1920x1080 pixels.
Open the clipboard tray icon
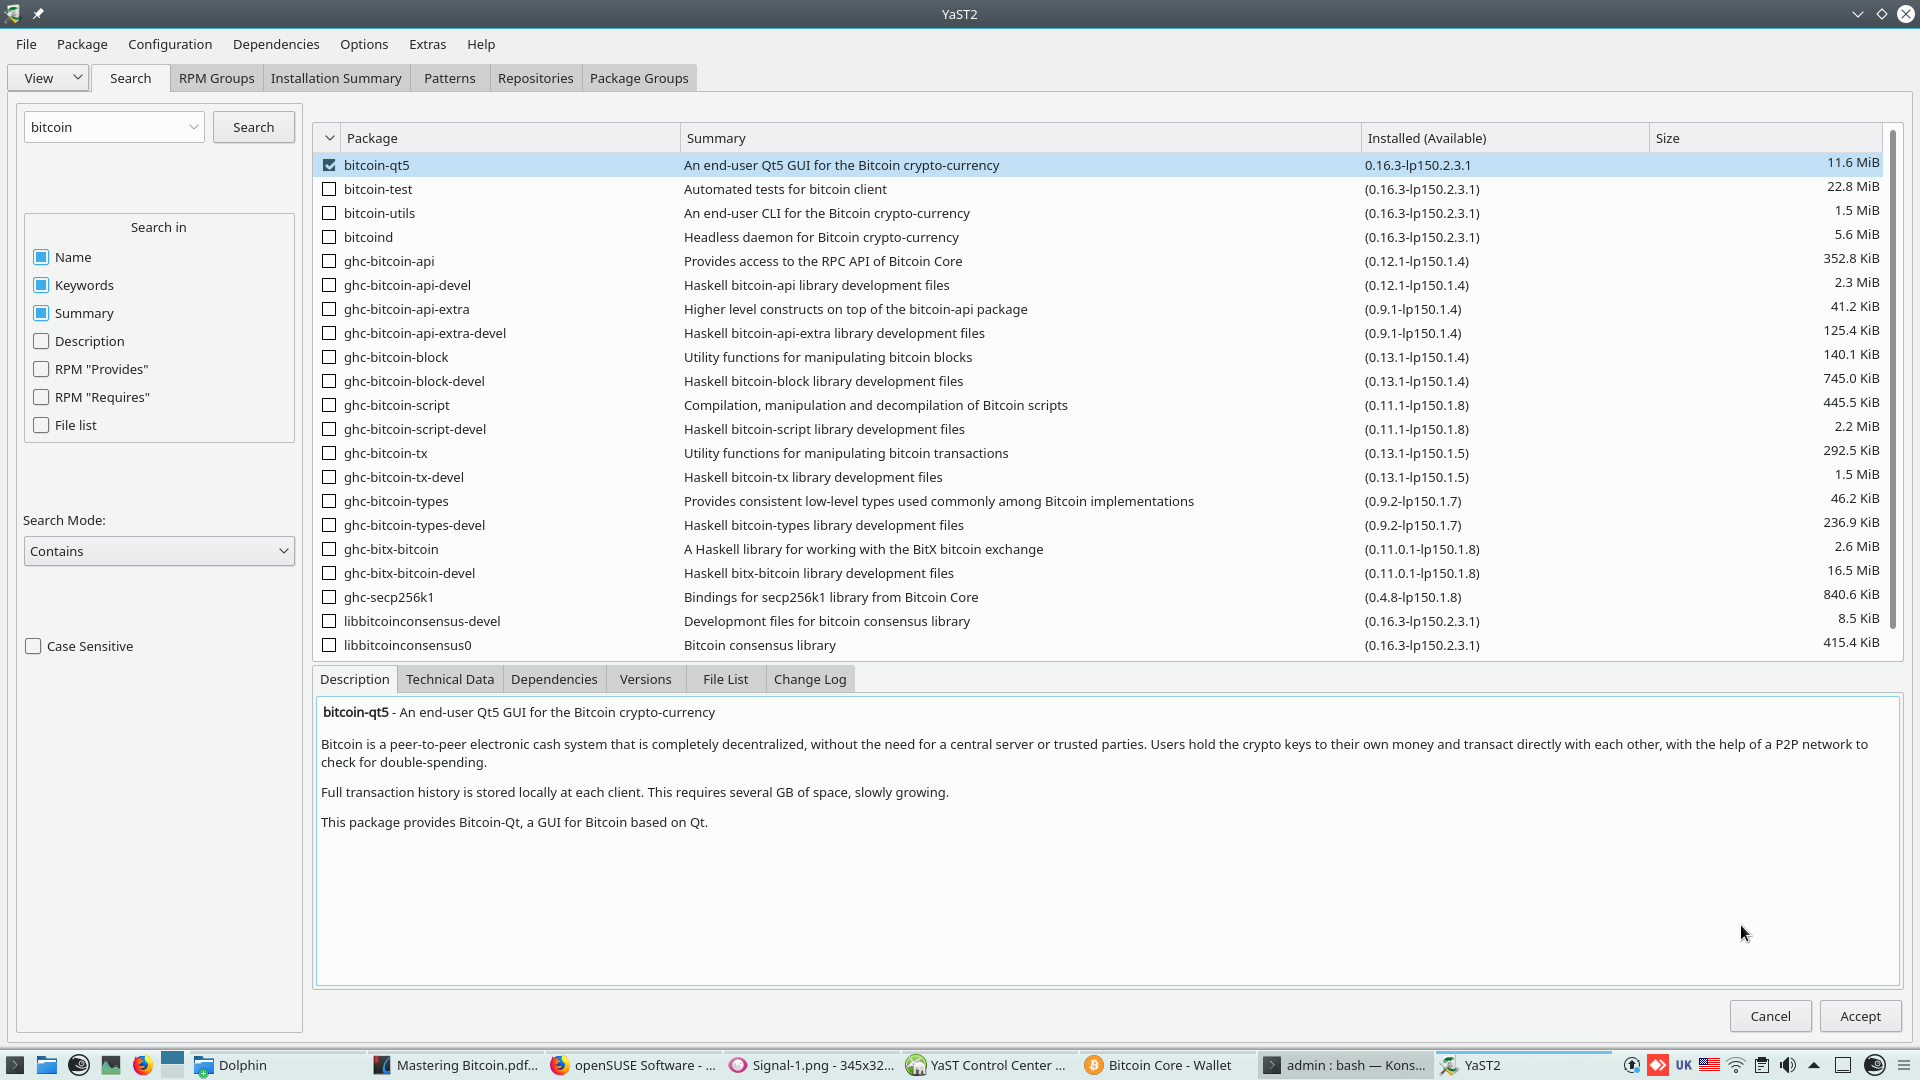tap(1762, 1065)
